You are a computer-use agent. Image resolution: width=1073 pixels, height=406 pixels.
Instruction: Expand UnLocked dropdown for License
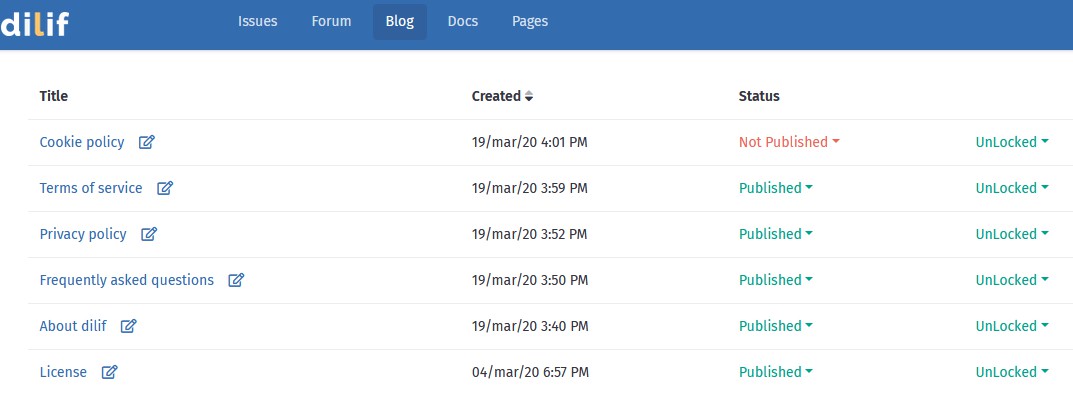(1012, 372)
